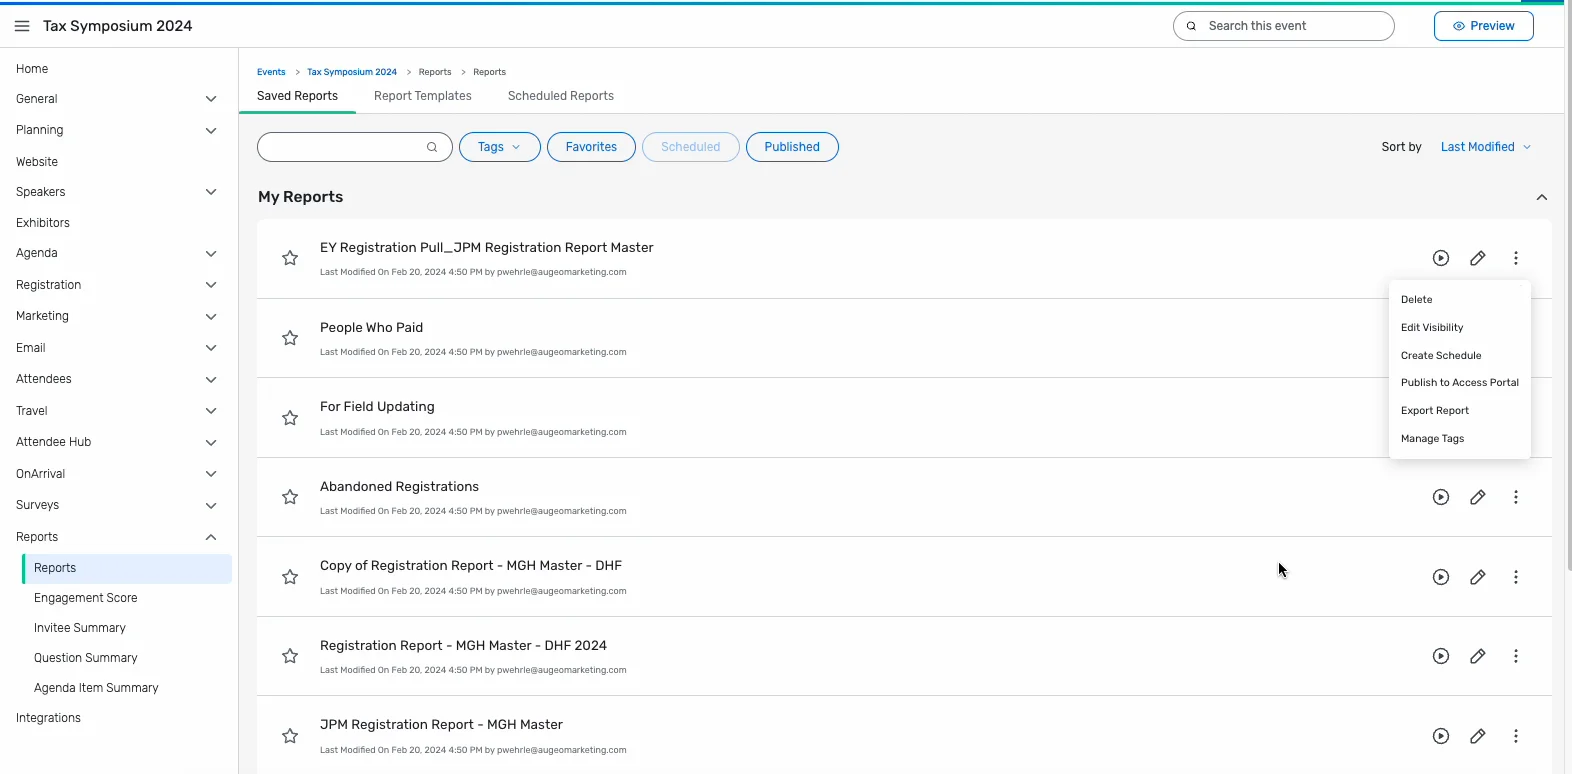Edit the EY Registration Pull report
The image size is (1572, 774).
1478,258
